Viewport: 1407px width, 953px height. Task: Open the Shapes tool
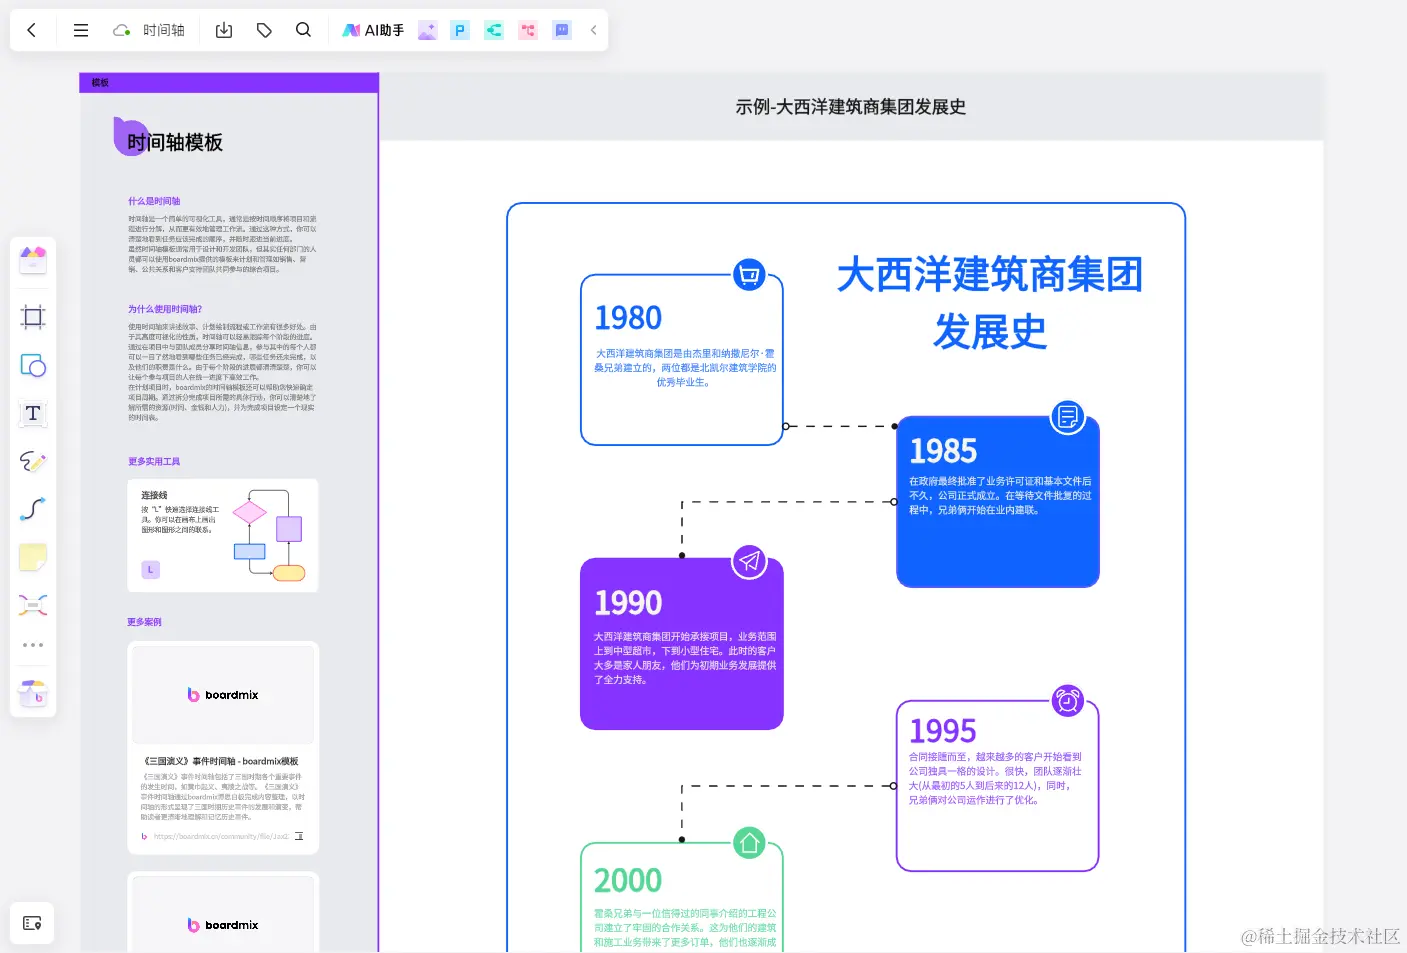click(x=33, y=366)
